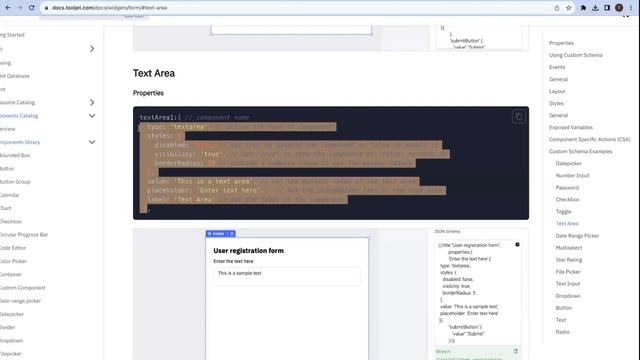Image resolution: width=640 pixels, height=360 pixels.
Task: Bookmark this page with the star icon
Action: 569,8
